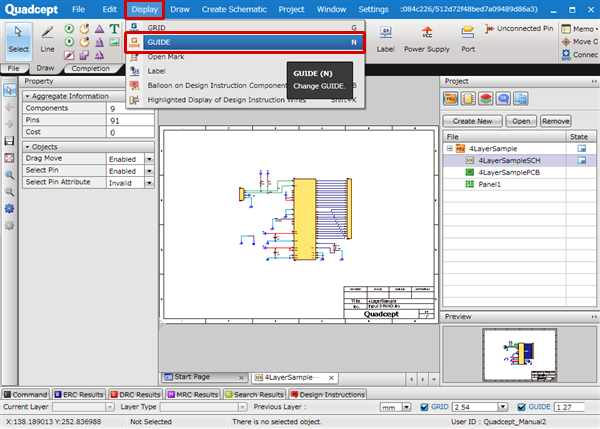Select the Text tool (green T)
Screen dimensions: 600x429
[x=114, y=29]
